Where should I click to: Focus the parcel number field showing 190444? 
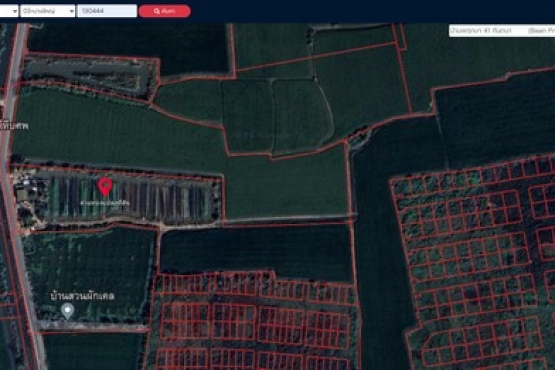click(107, 11)
